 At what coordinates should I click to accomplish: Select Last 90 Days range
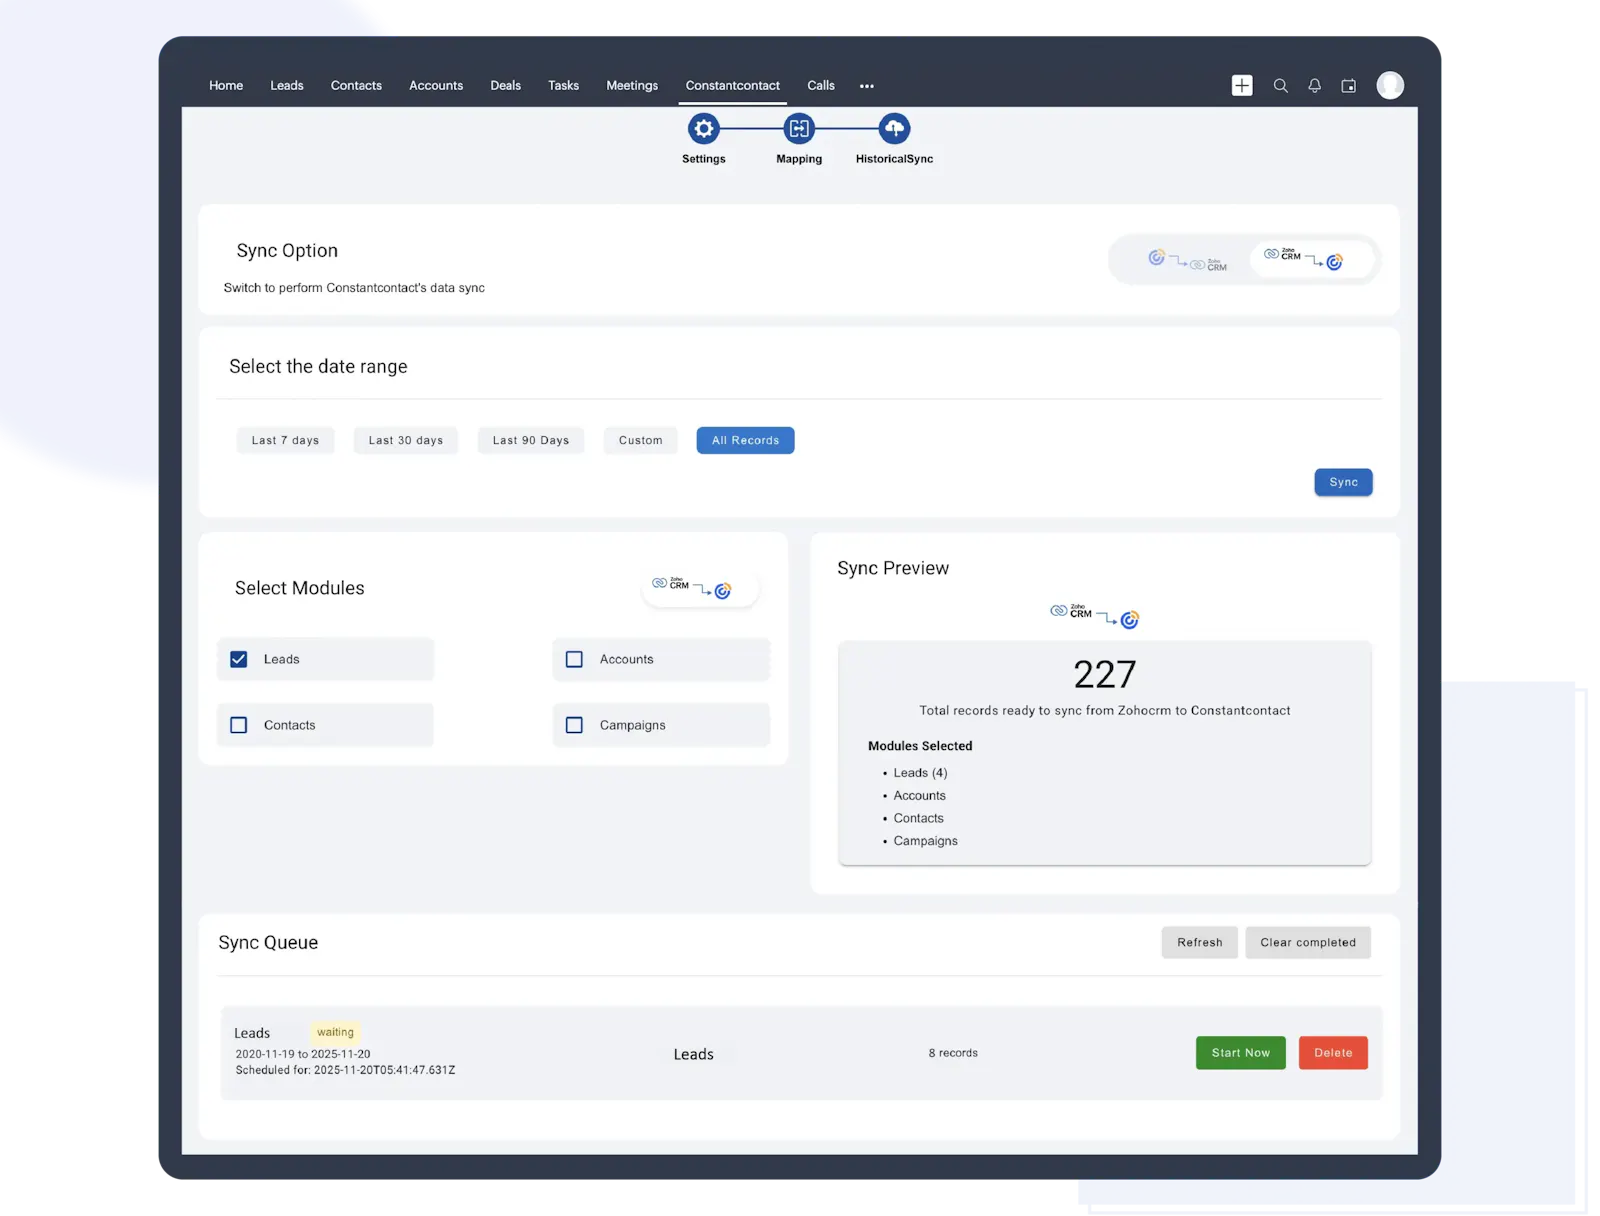[x=530, y=440]
